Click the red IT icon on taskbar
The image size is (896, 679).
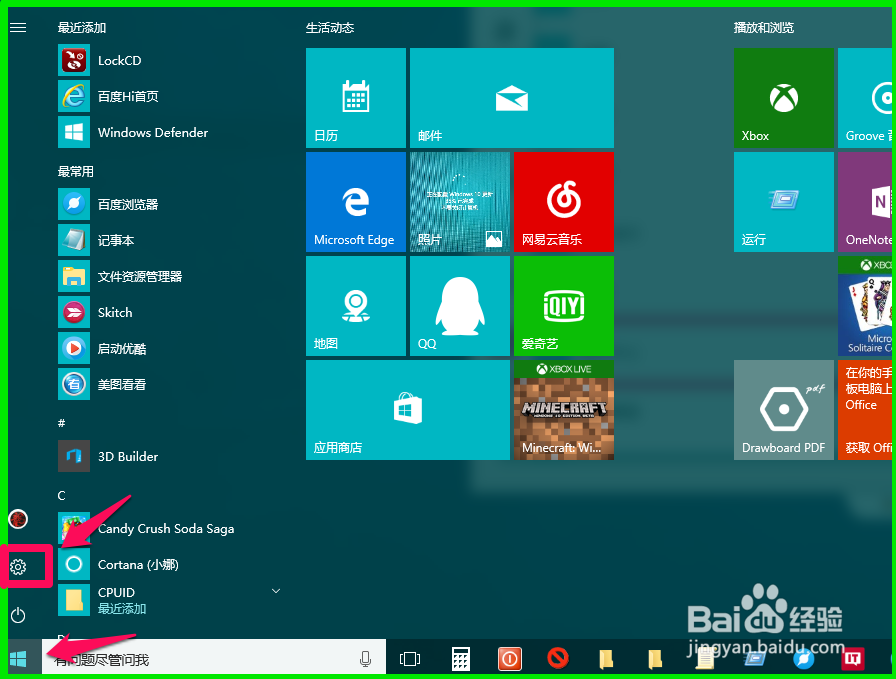[x=853, y=659]
